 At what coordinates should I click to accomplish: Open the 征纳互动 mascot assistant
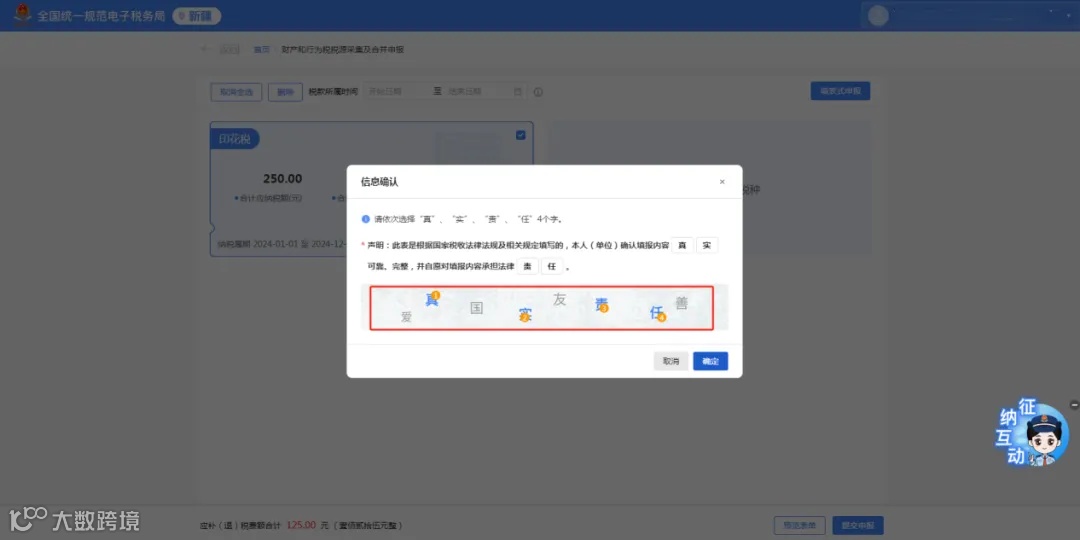pyautogui.click(x=1033, y=433)
